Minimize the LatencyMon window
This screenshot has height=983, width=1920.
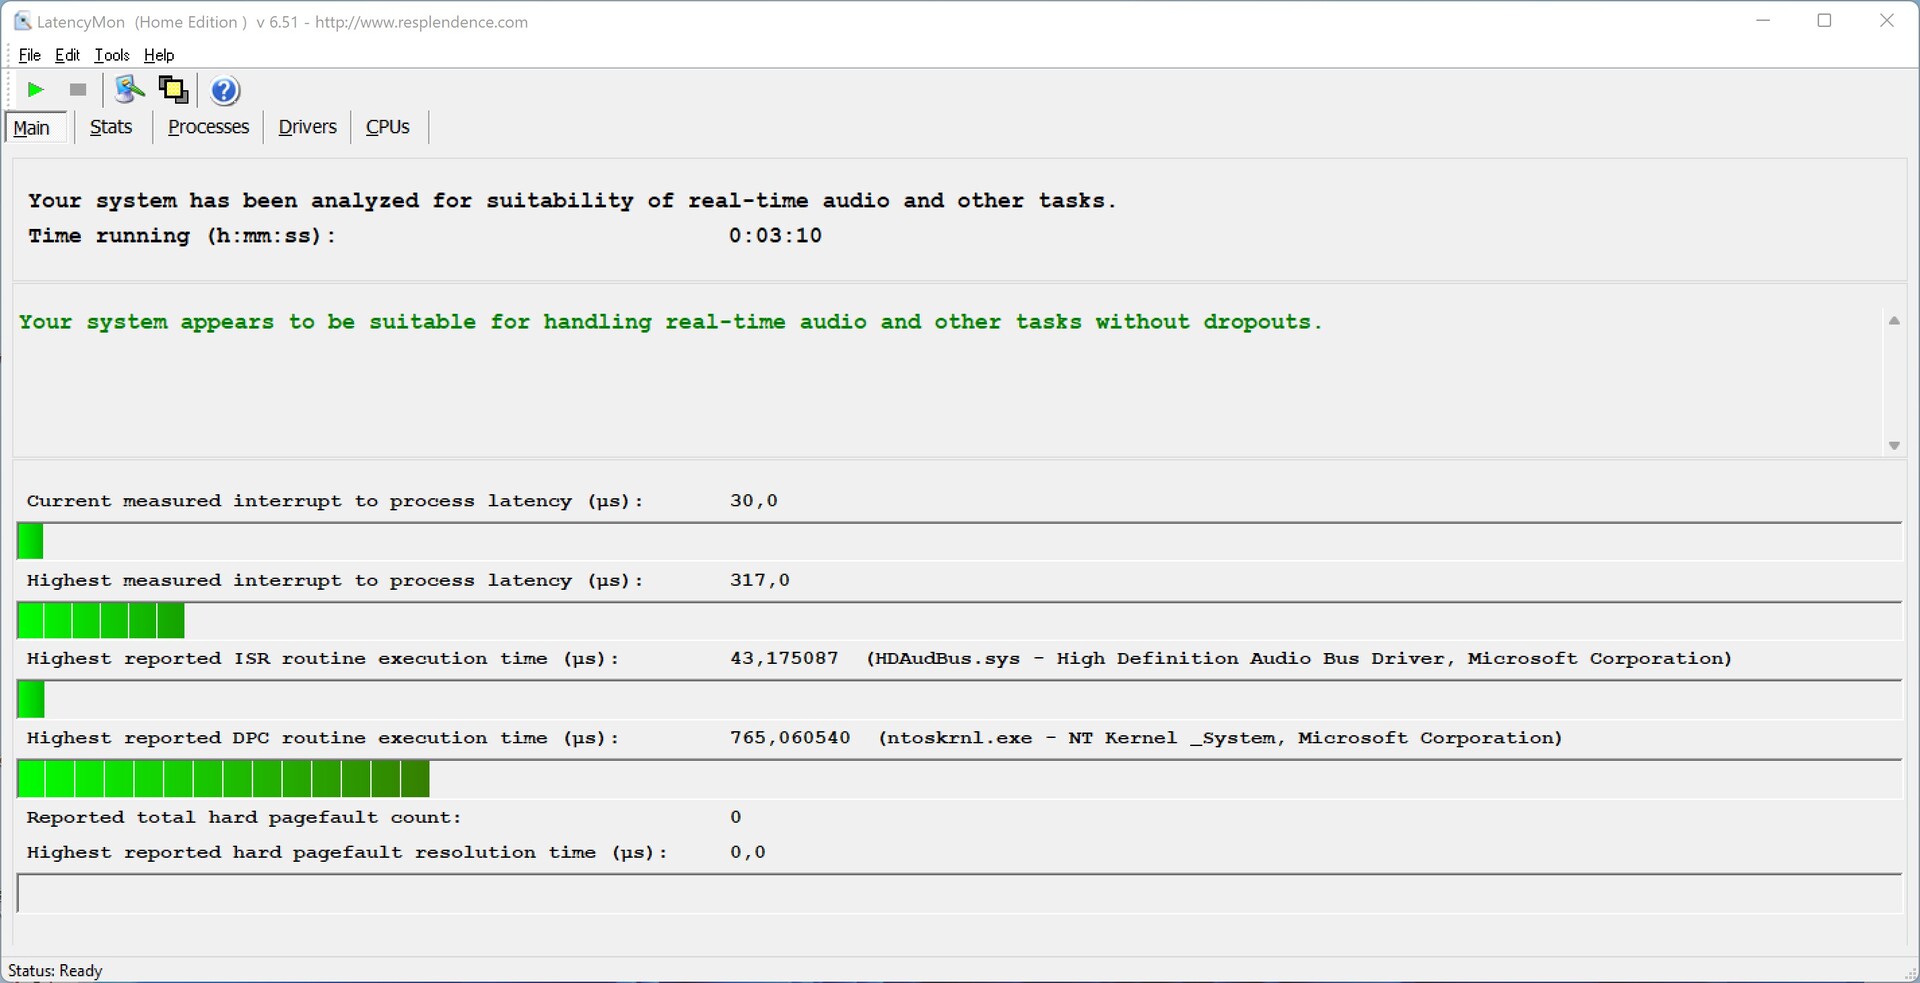coord(1764,21)
